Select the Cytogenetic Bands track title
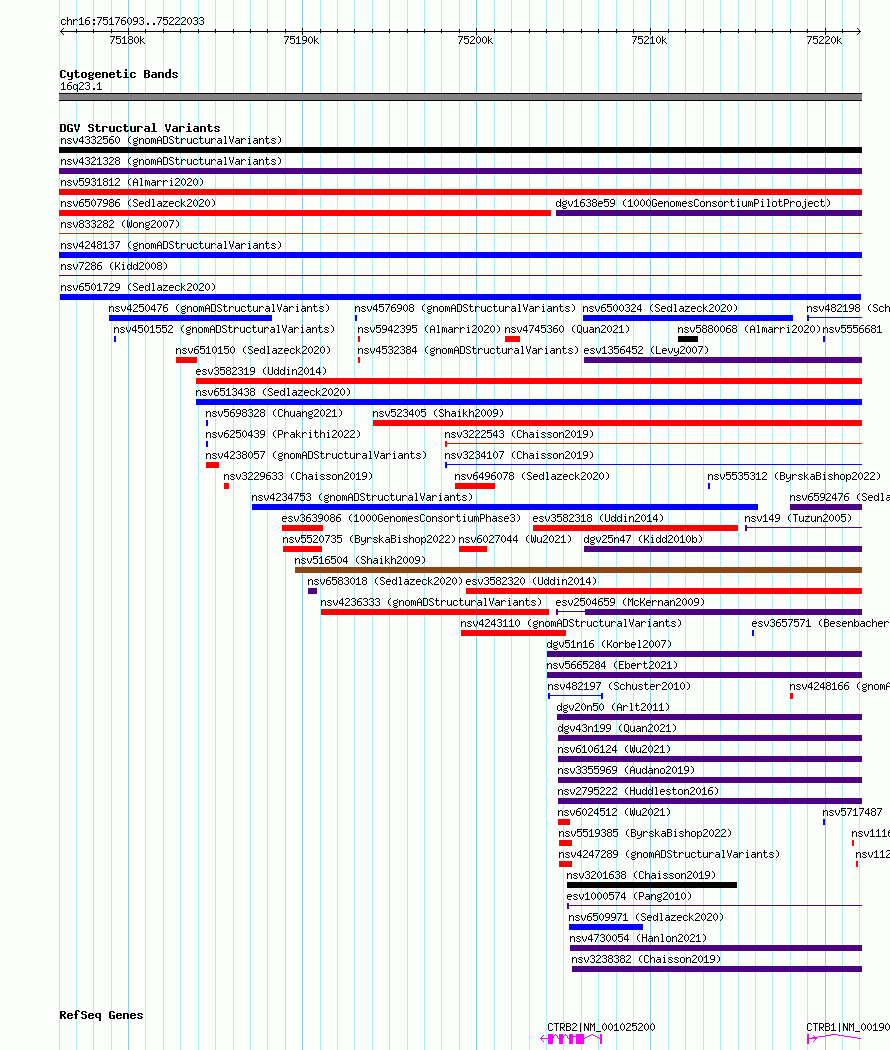Screen dimensions: 890x1050 coord(119,74)
